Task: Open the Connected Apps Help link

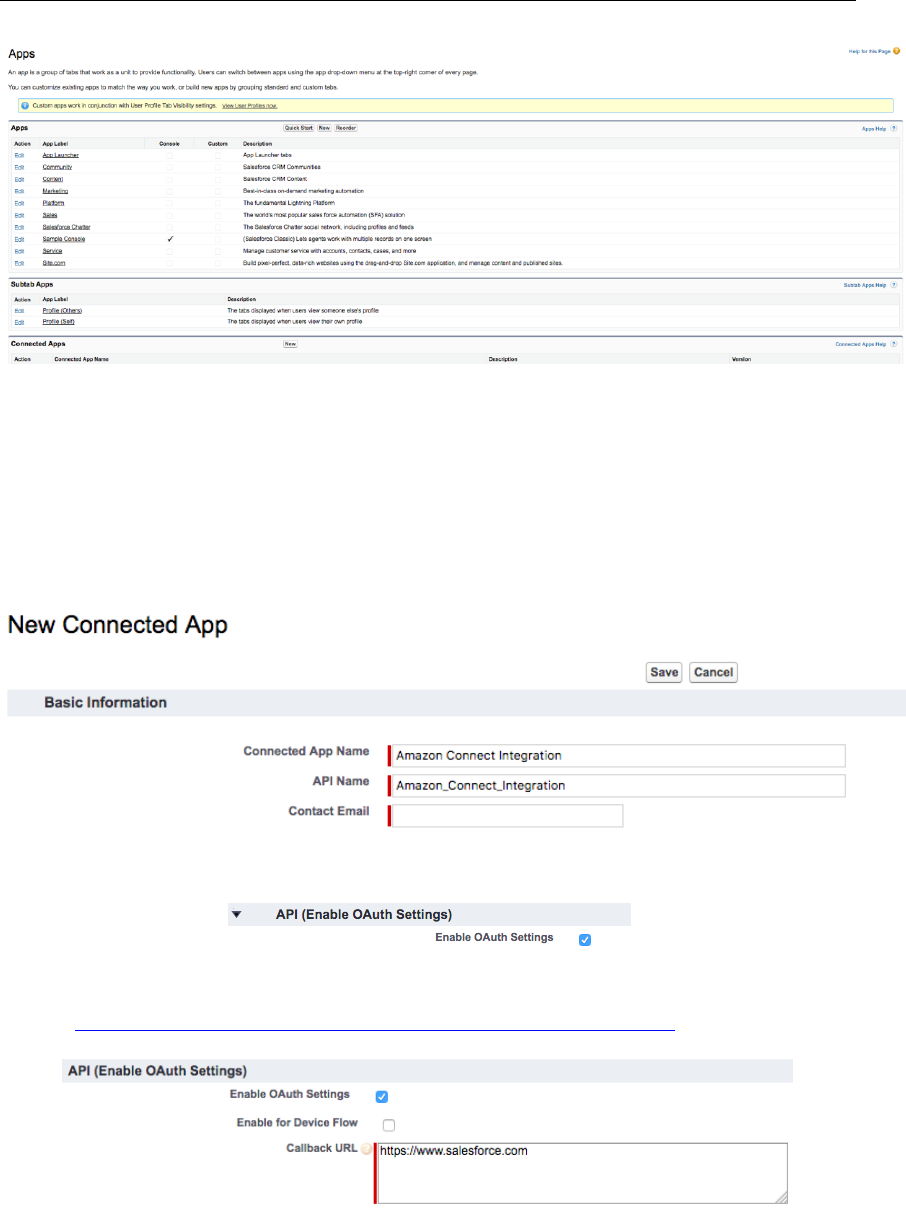Action: [861, 344]
